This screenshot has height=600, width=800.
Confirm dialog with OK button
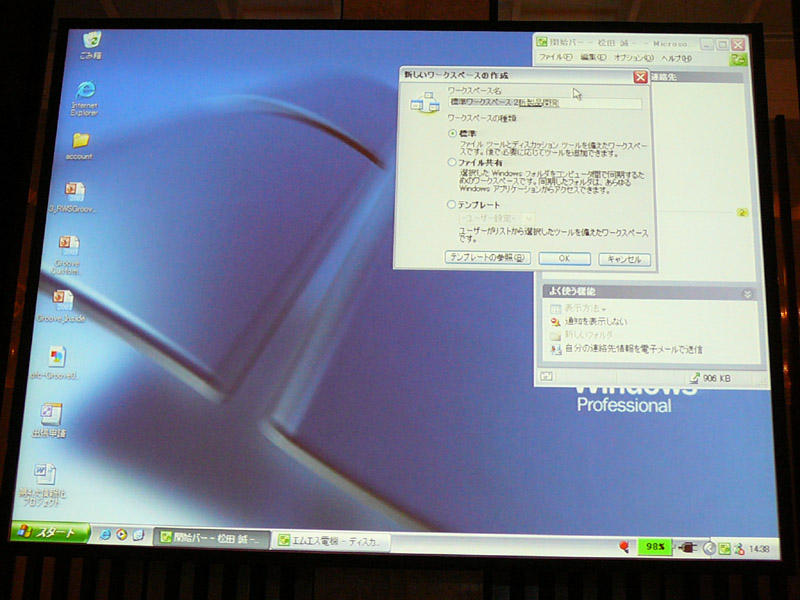(x=564, y=258)
